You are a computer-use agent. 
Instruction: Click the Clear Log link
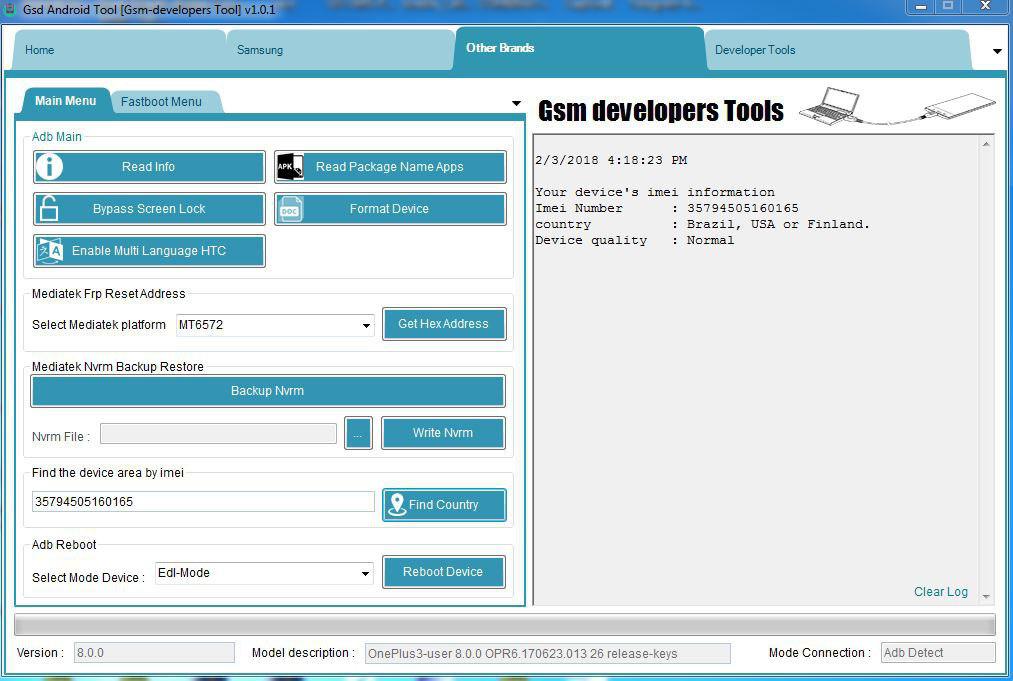[x=940, y=591]
